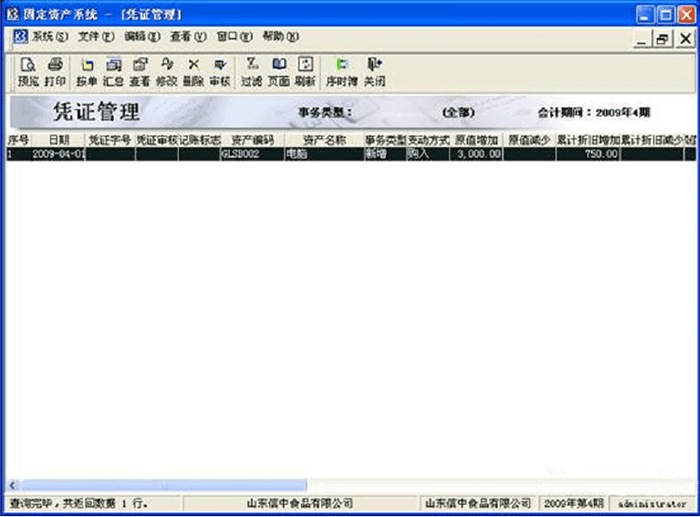Click the 累计折旧增加 column header

[x=588, y=140]
